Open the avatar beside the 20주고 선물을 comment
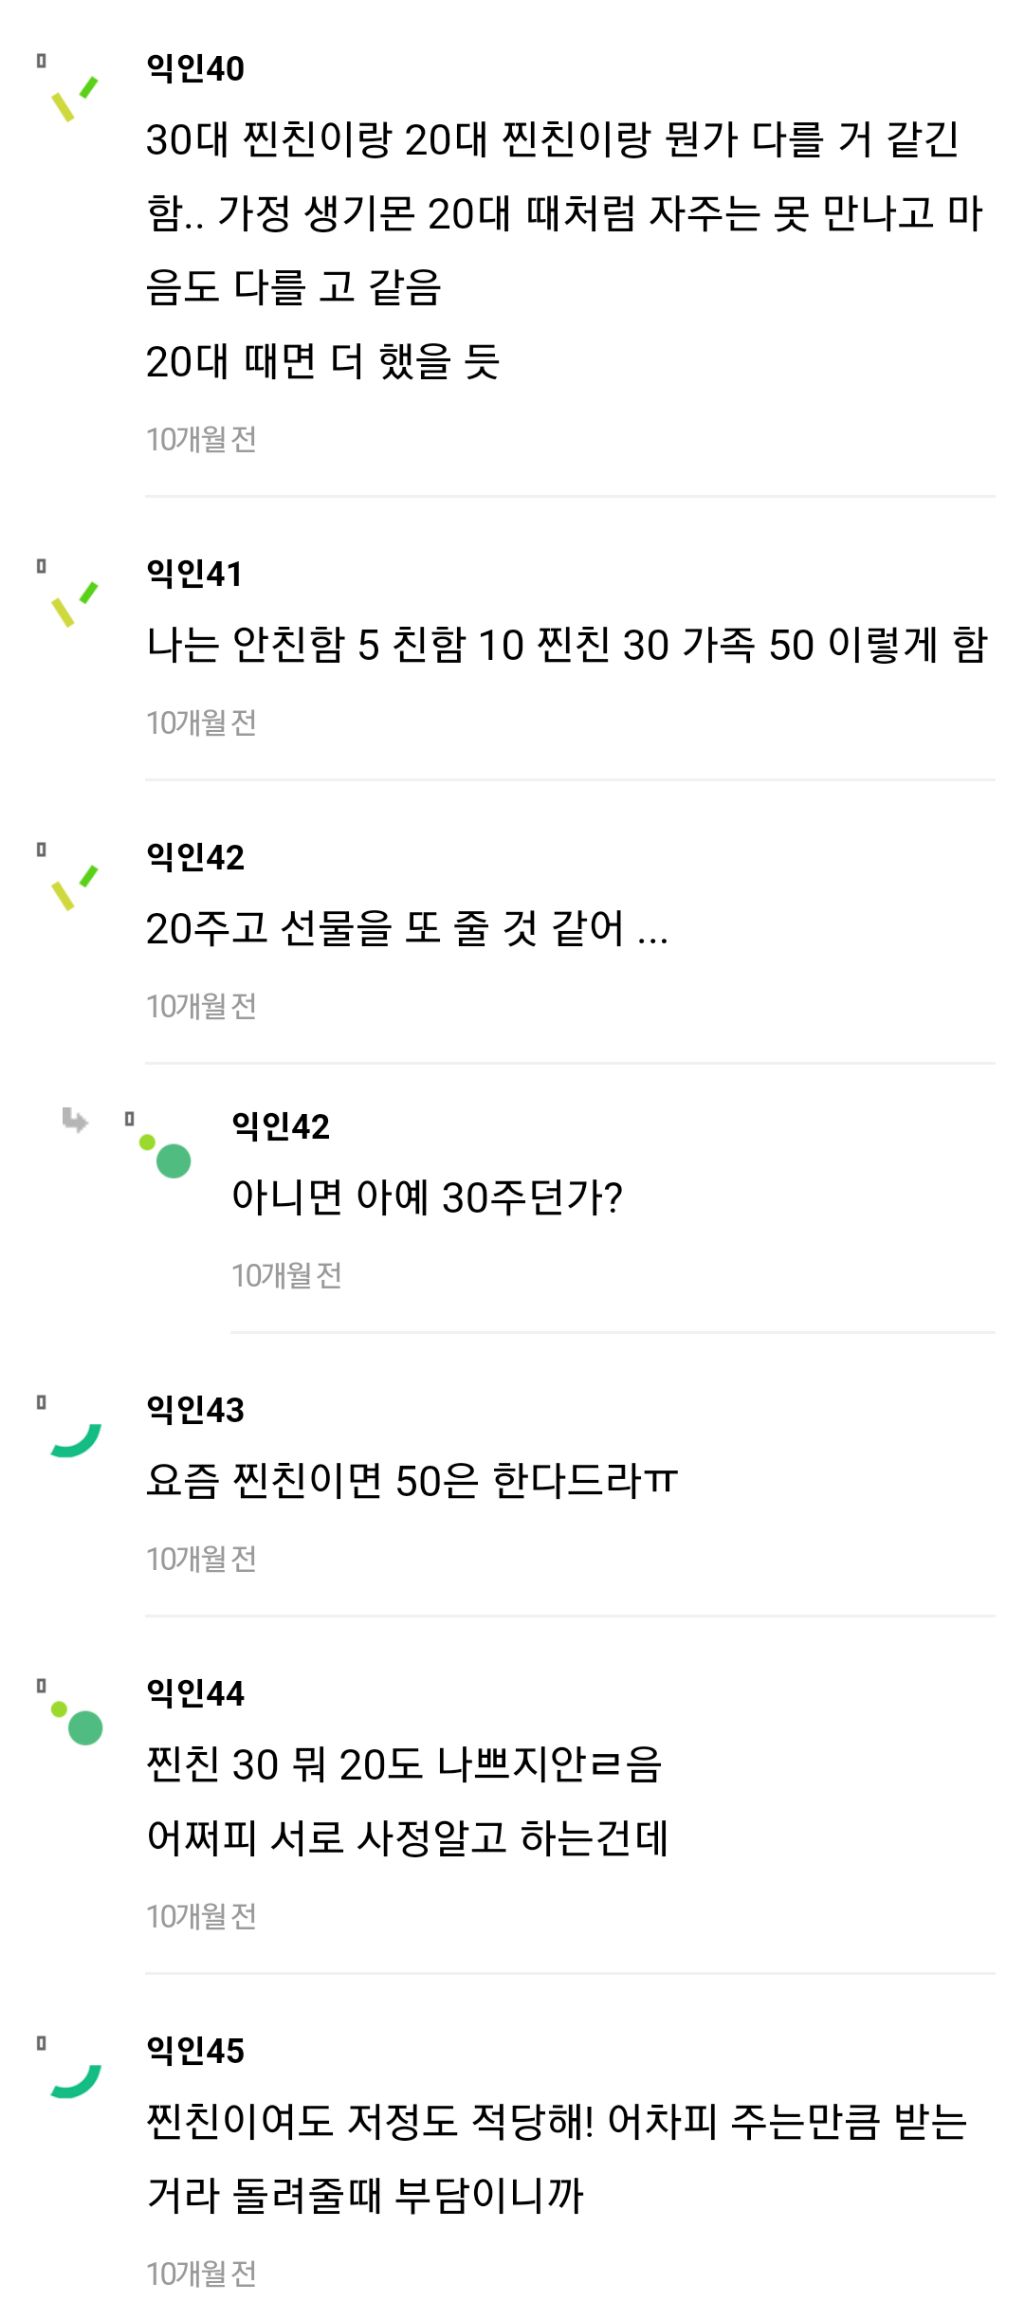Image resolution: width=1024 pixels, height=2319 pixels. [x=75, y=887]
